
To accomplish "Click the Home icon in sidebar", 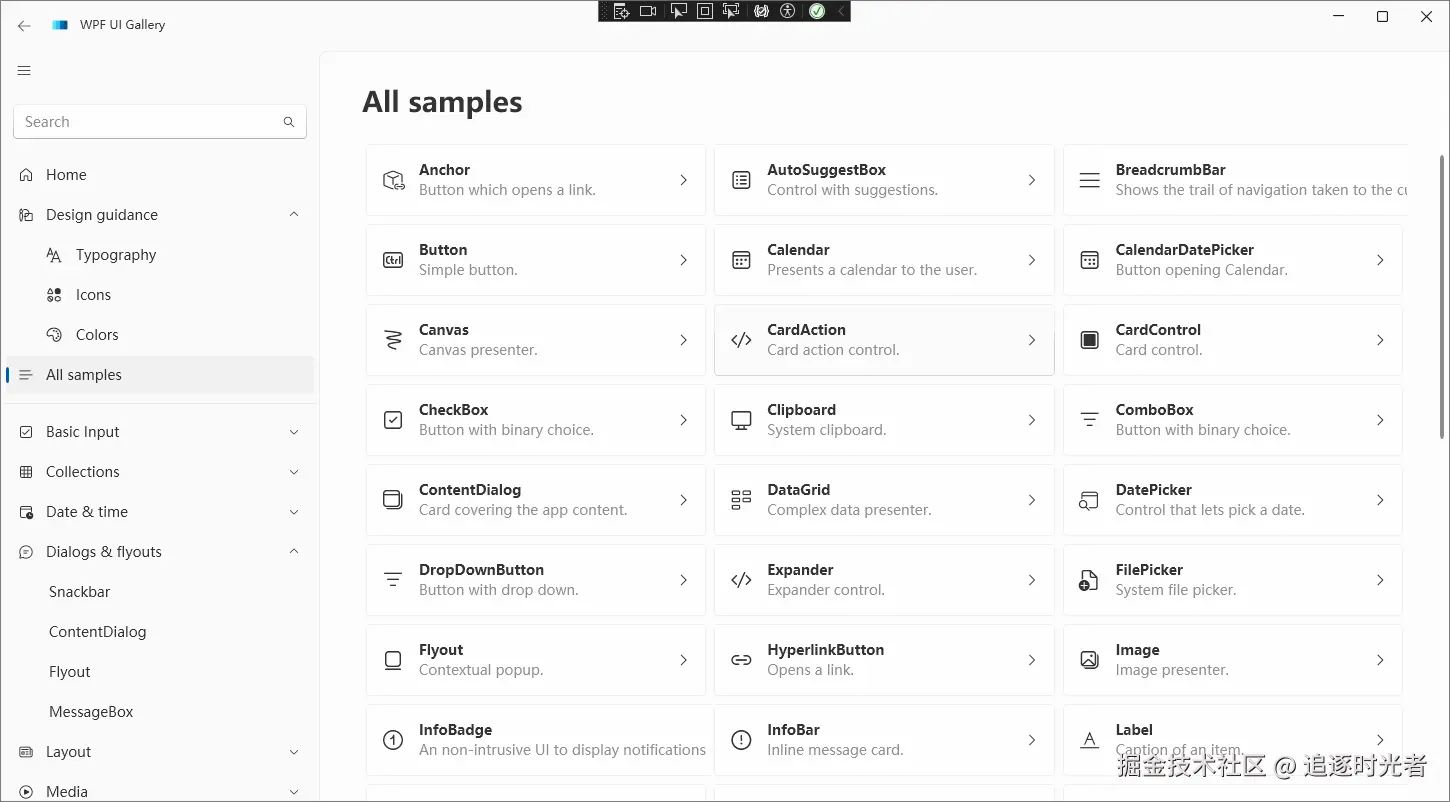I will click(x=26, y=175).
